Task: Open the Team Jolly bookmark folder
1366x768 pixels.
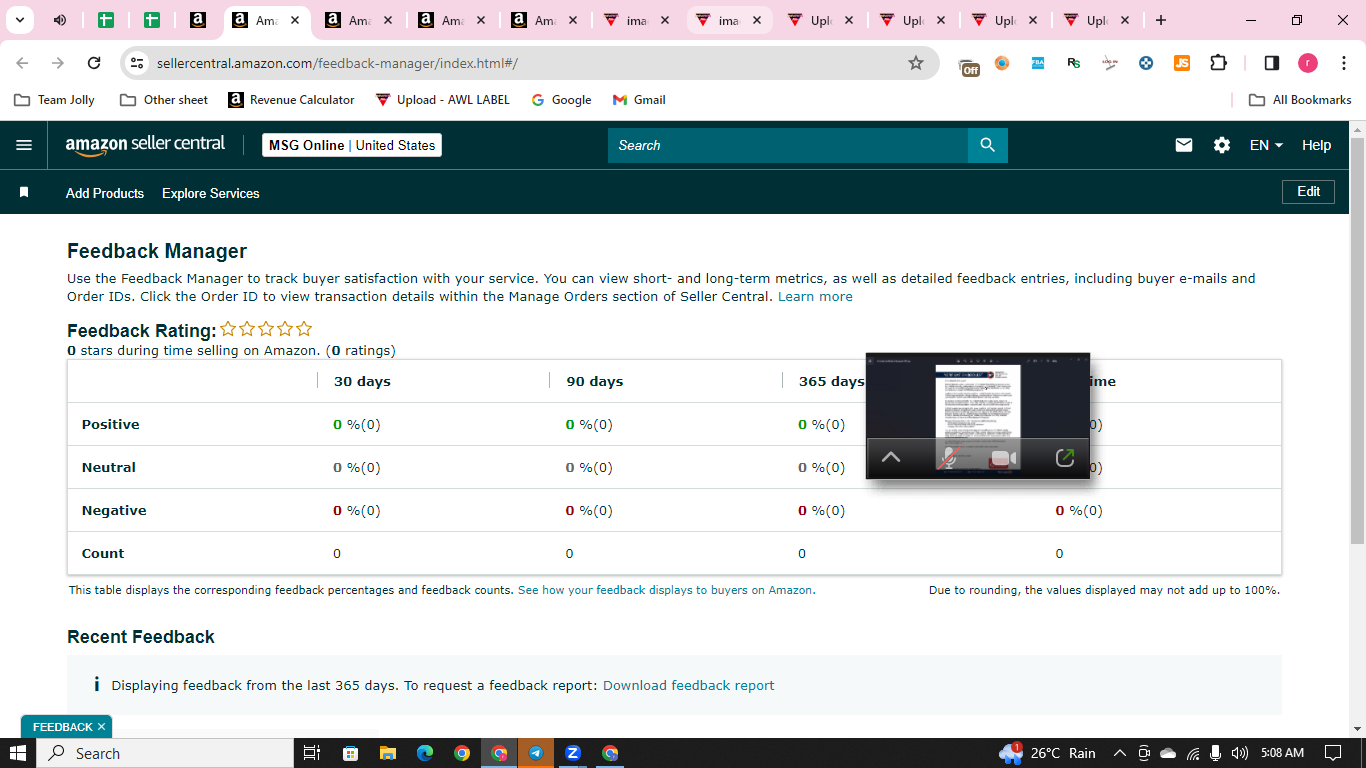Action: [x=55, y=100]
